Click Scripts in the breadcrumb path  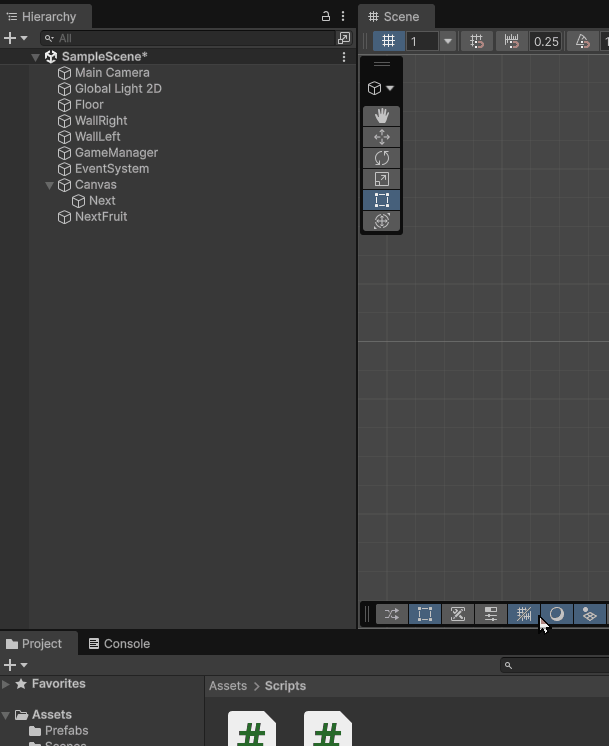coord(285,686)
